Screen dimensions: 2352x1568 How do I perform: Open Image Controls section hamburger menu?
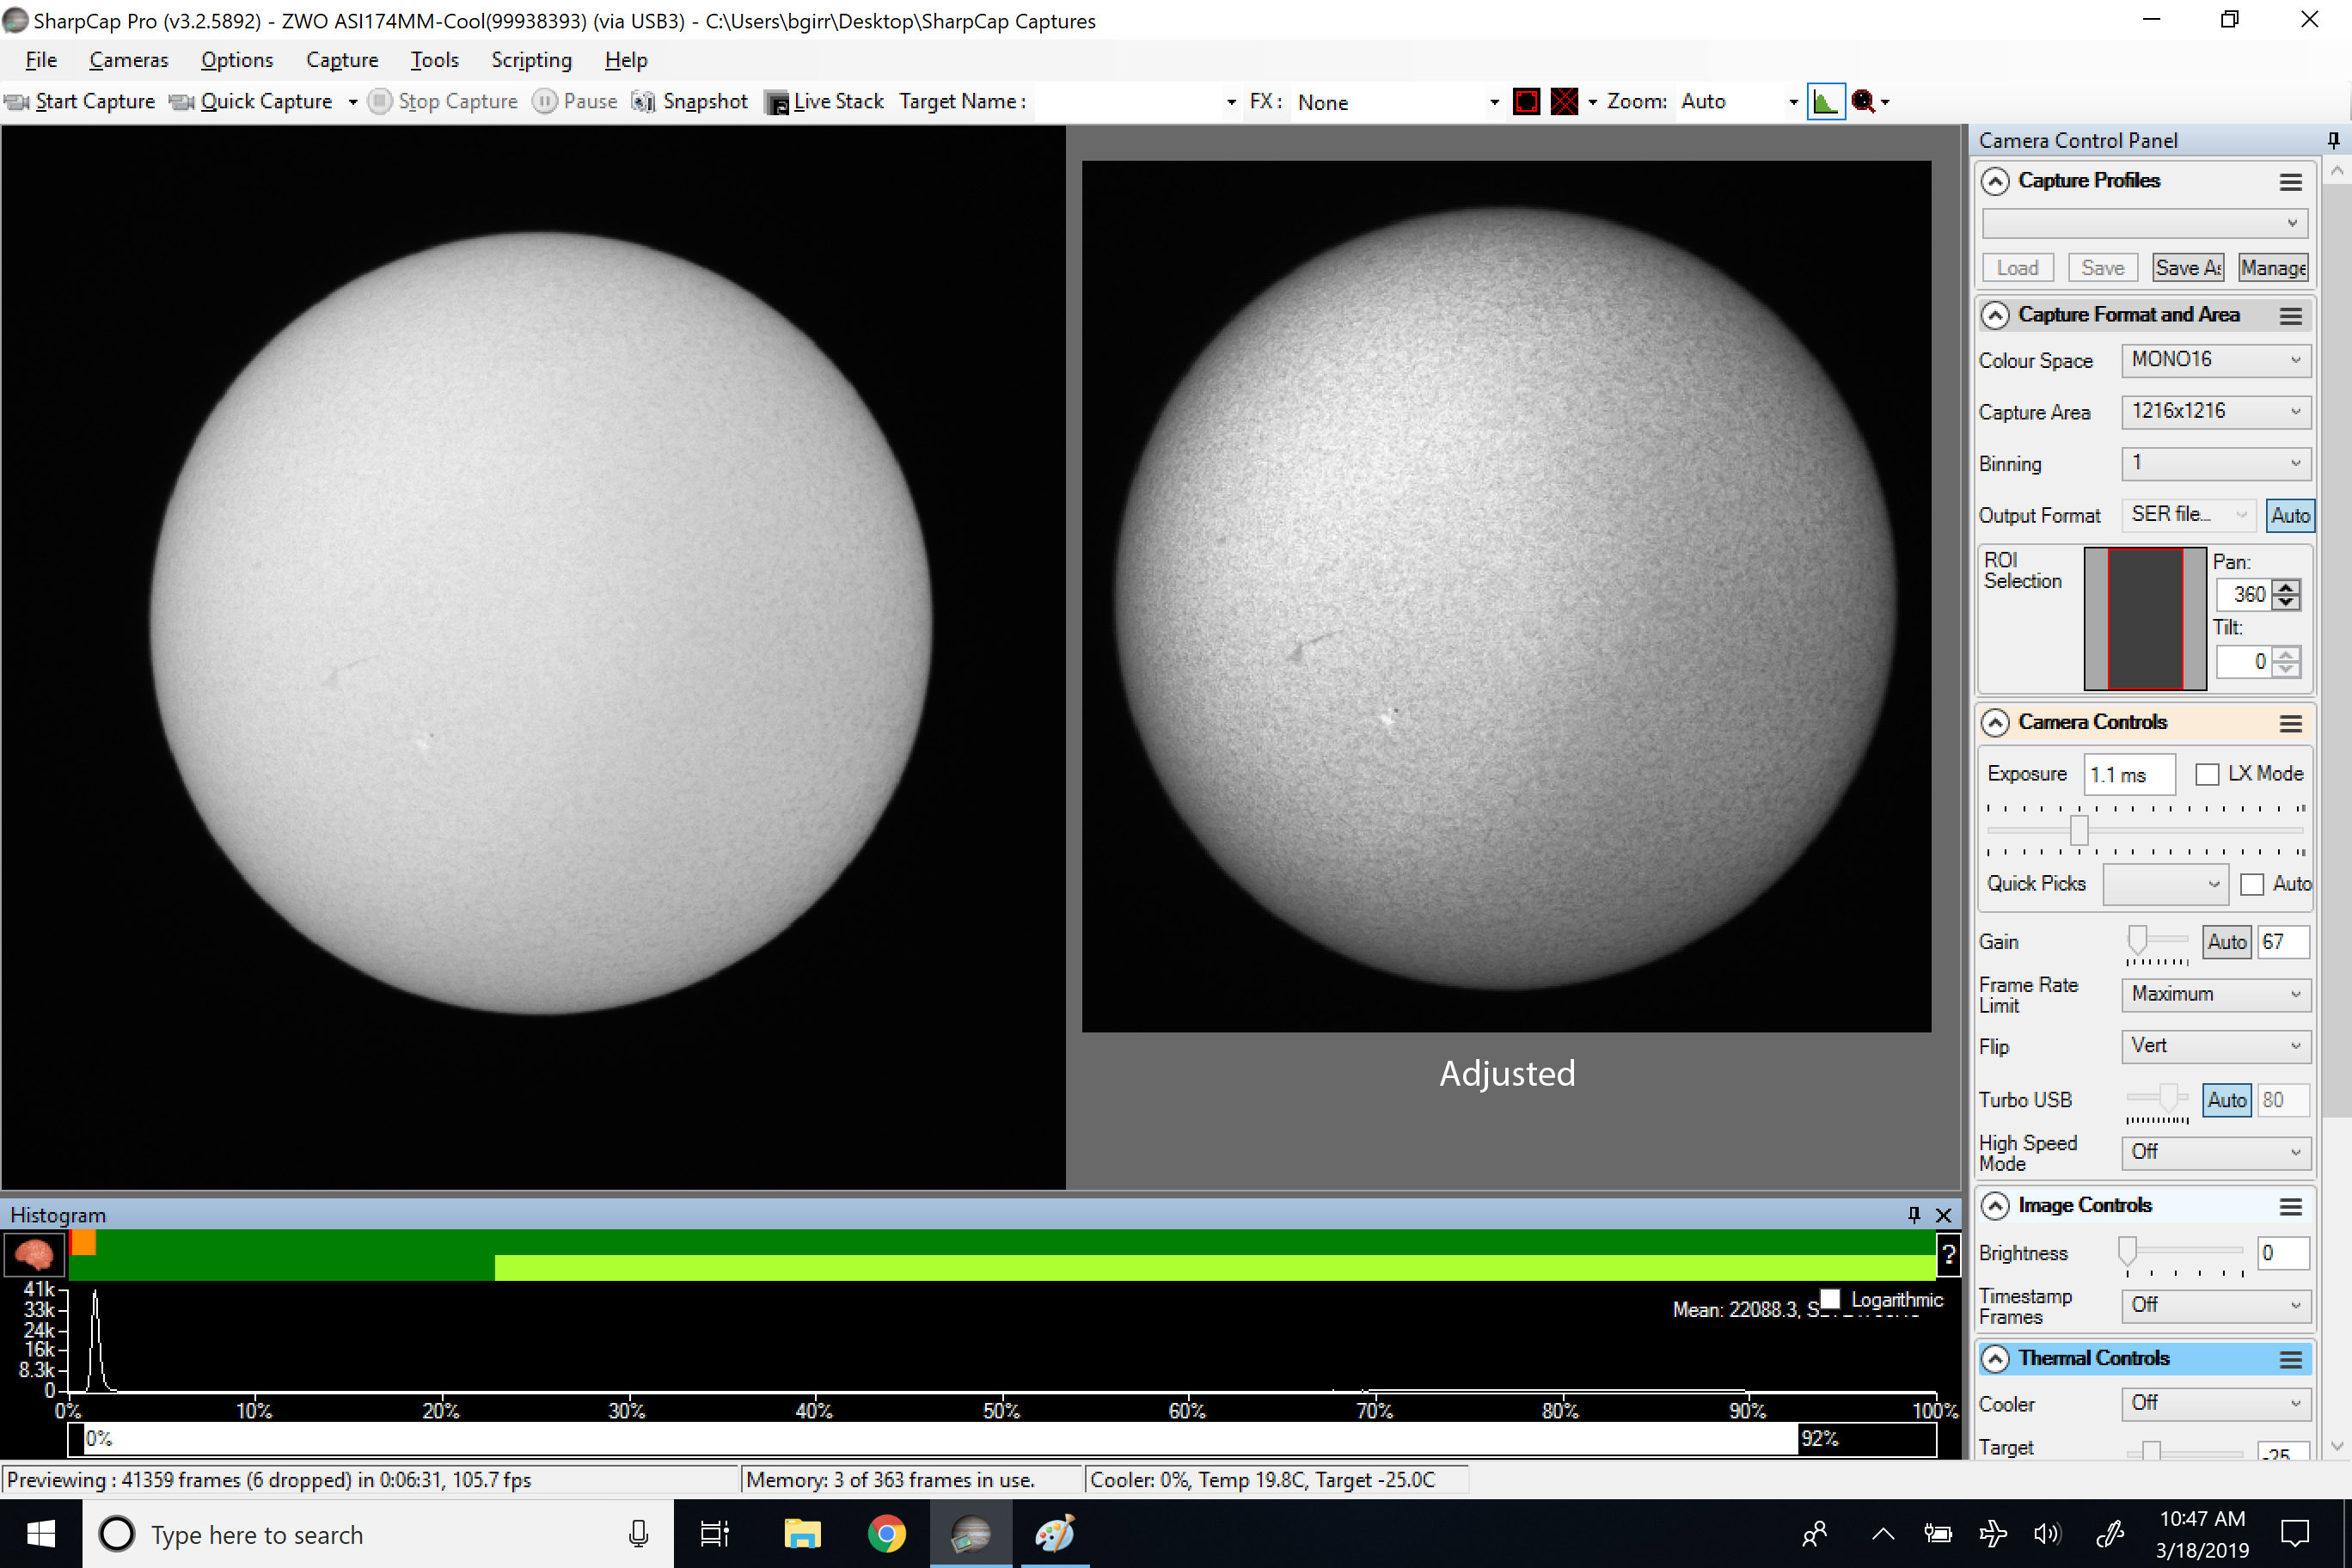[2290, 1206]
